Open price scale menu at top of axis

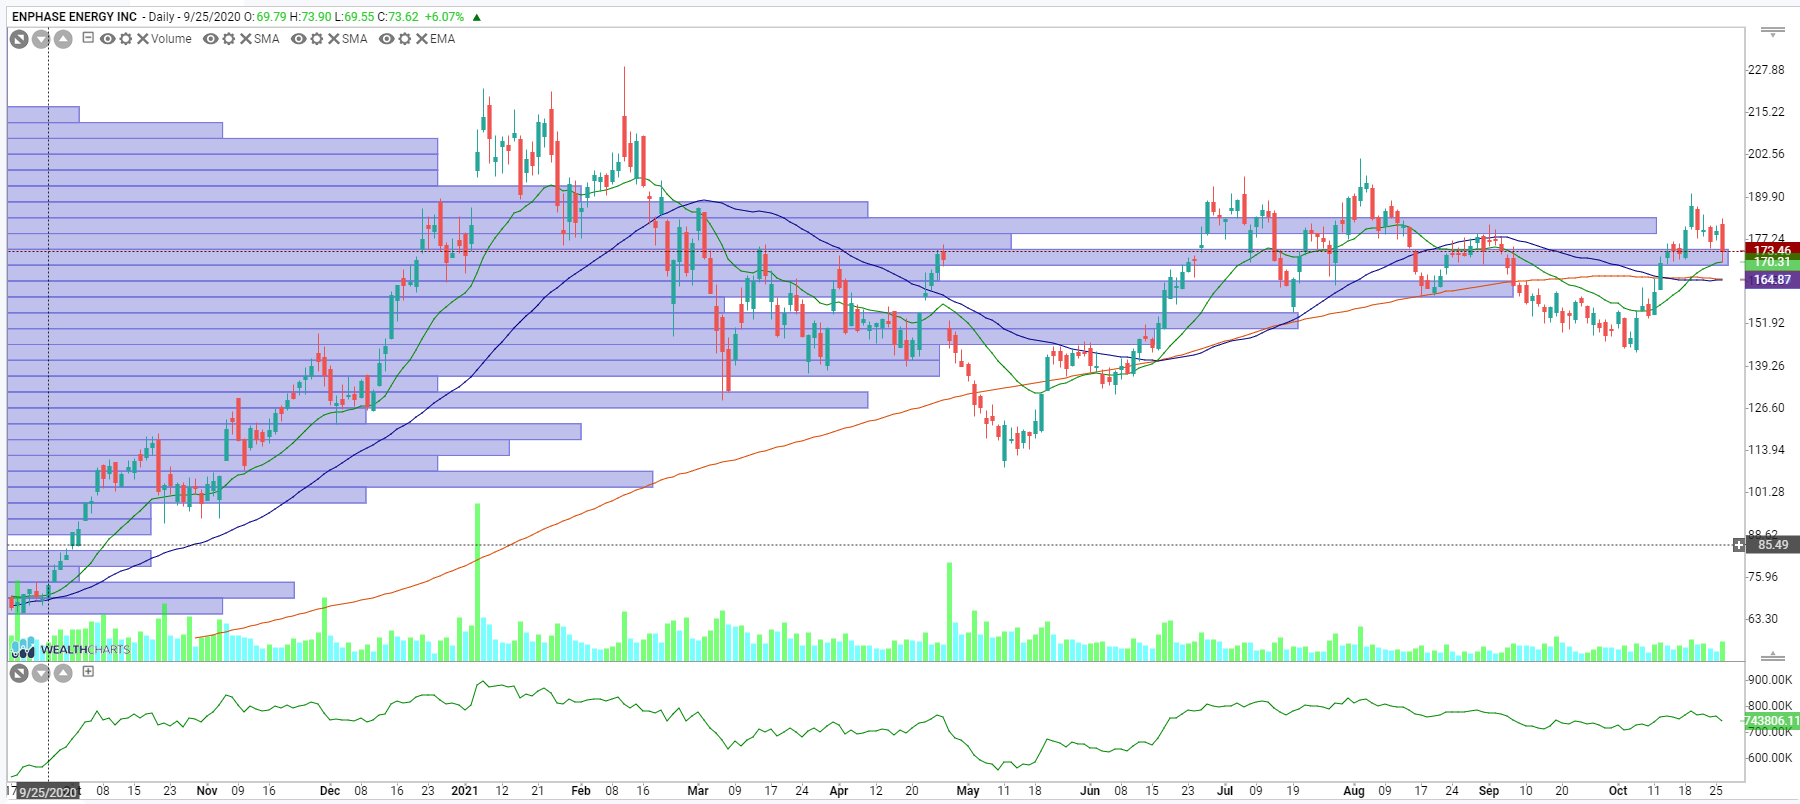[x=1772, y=33]
